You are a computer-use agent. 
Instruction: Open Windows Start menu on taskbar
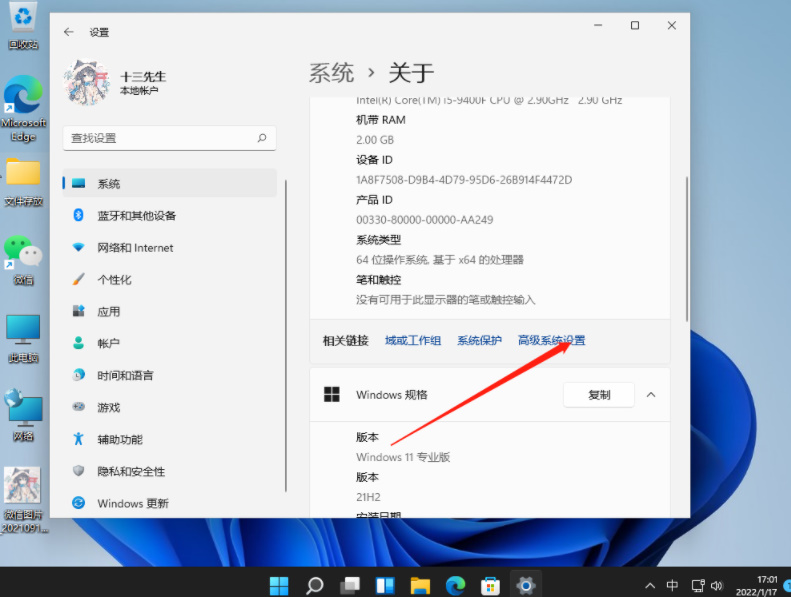coord(279,585)
